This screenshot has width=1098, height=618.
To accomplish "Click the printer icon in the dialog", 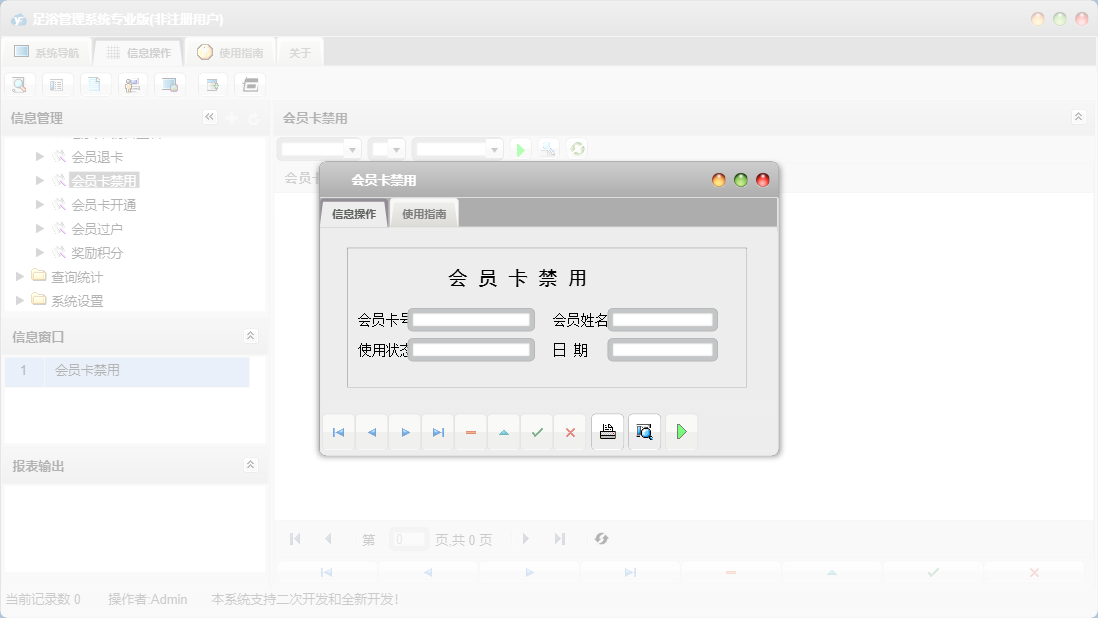I will click(x=607, y=431).
